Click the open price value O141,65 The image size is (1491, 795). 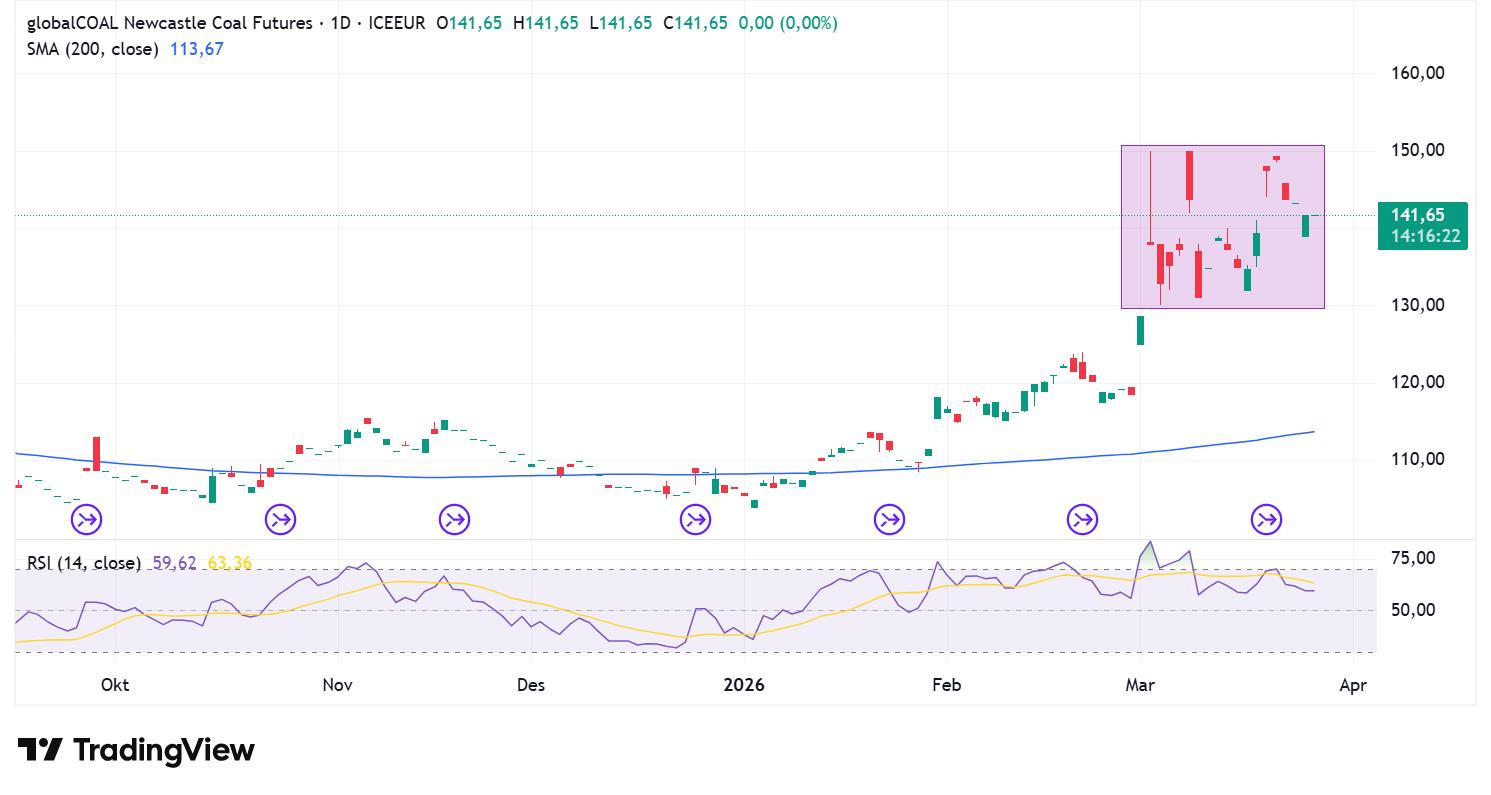tap(469, 23)
